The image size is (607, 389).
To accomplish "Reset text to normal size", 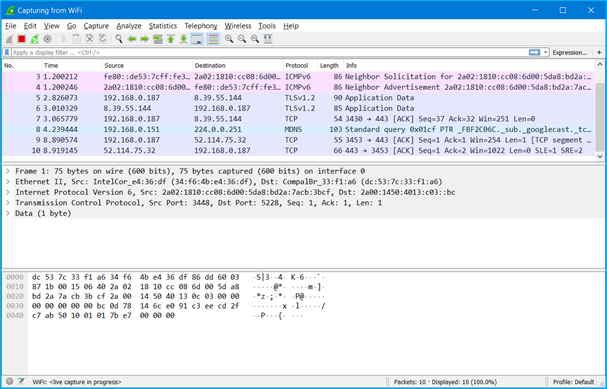I will coord(255,39).
